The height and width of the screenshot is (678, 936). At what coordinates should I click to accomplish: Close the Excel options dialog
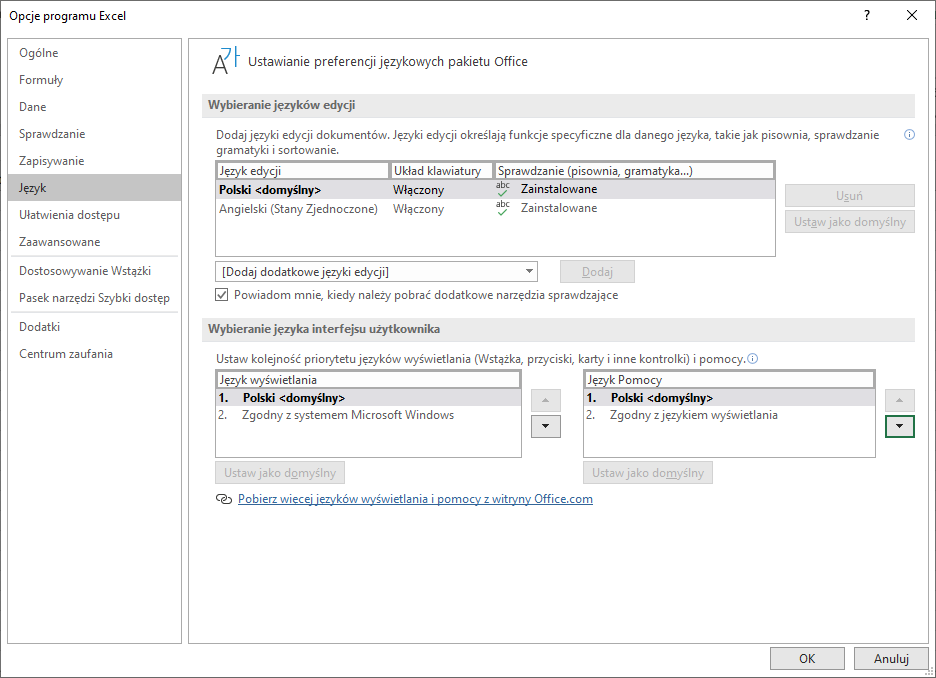pos(912,16)
